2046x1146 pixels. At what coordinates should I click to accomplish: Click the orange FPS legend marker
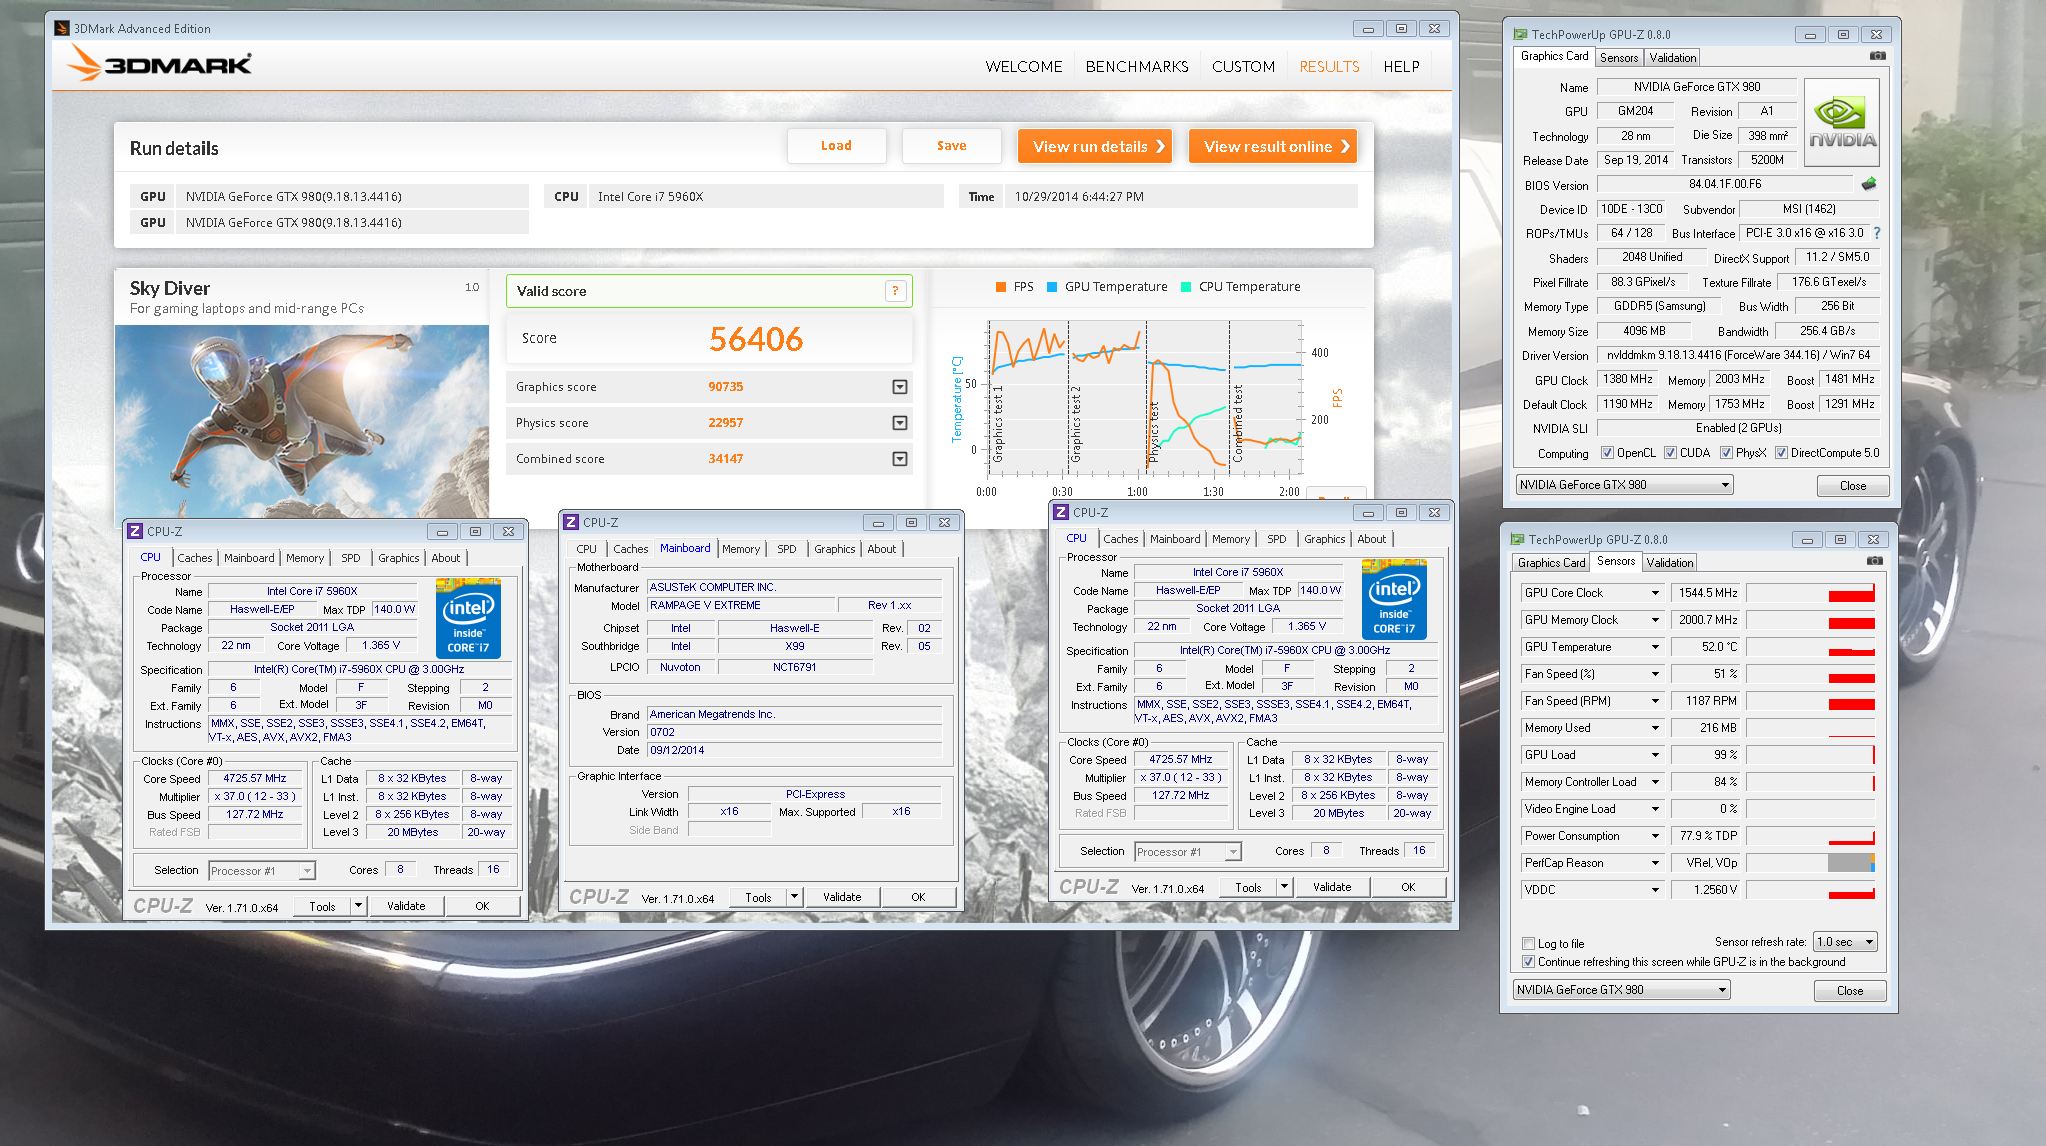tap(1000, 287)
